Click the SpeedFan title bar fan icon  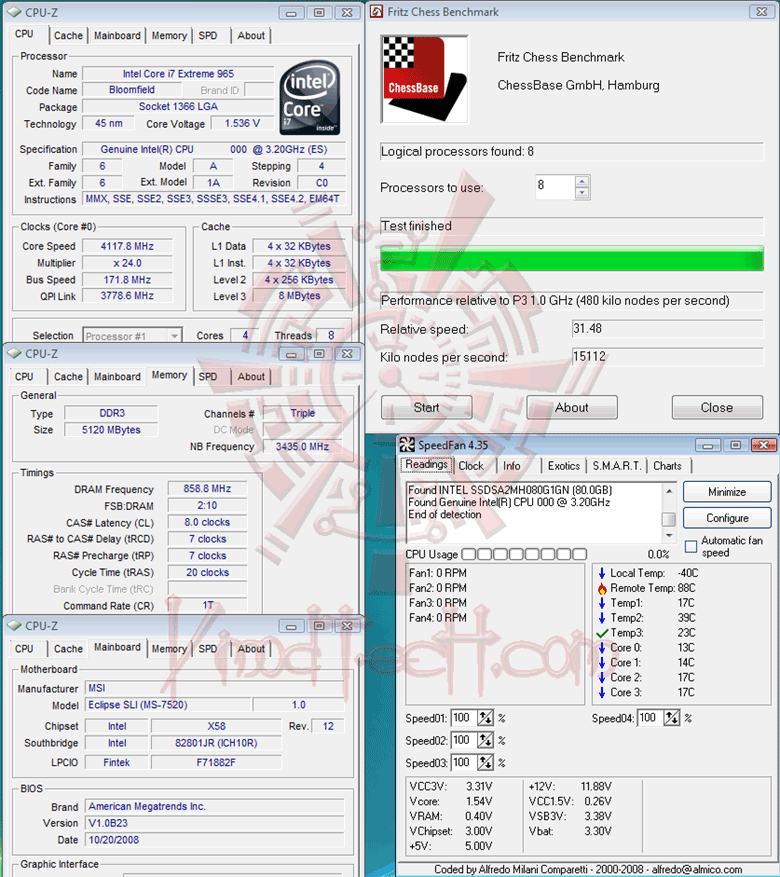(406, 445)
